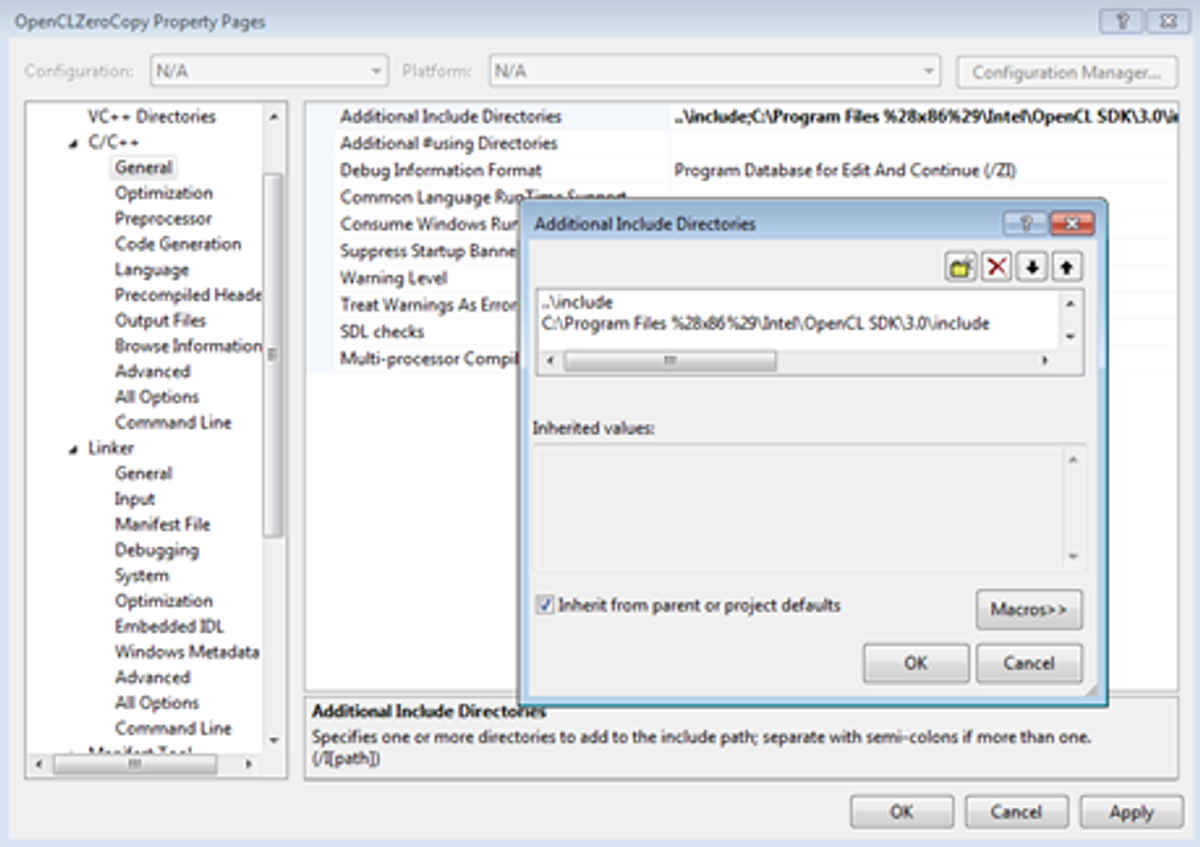Move the selected include path down

click(1031, 266)
